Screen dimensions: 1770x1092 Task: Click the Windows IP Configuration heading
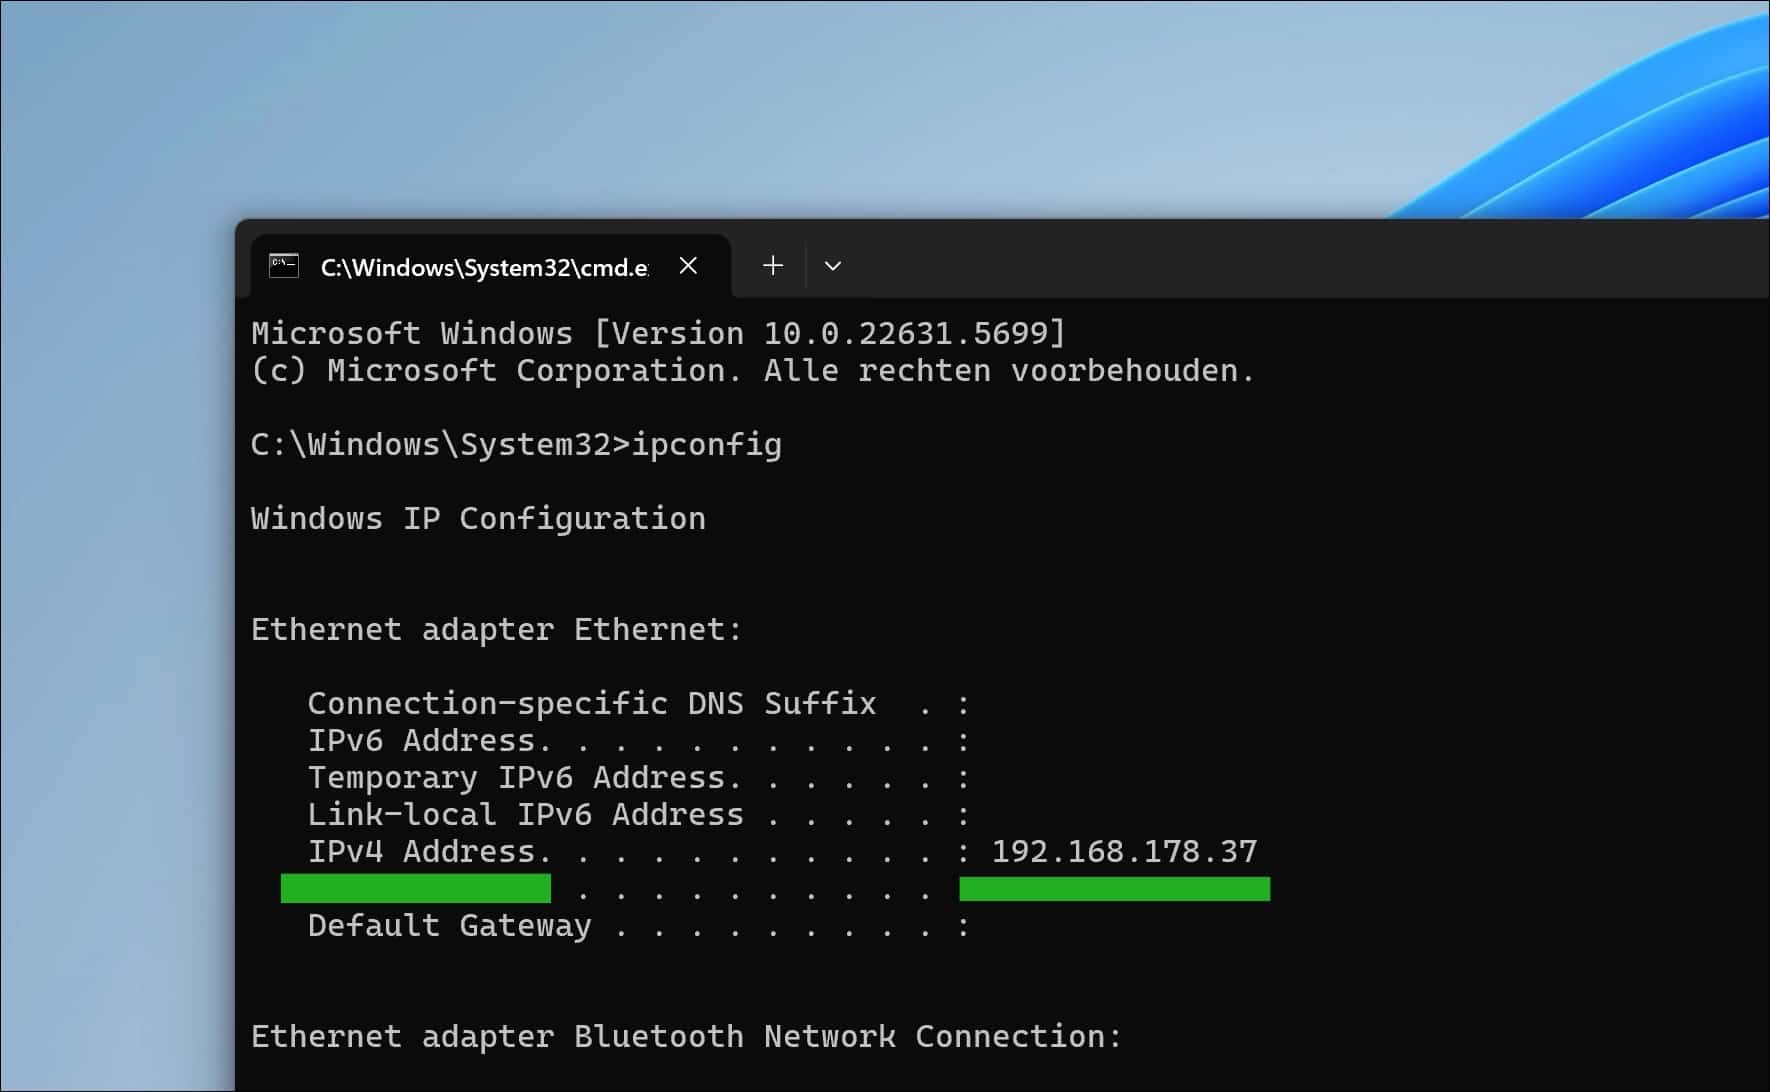pos(478,518)
